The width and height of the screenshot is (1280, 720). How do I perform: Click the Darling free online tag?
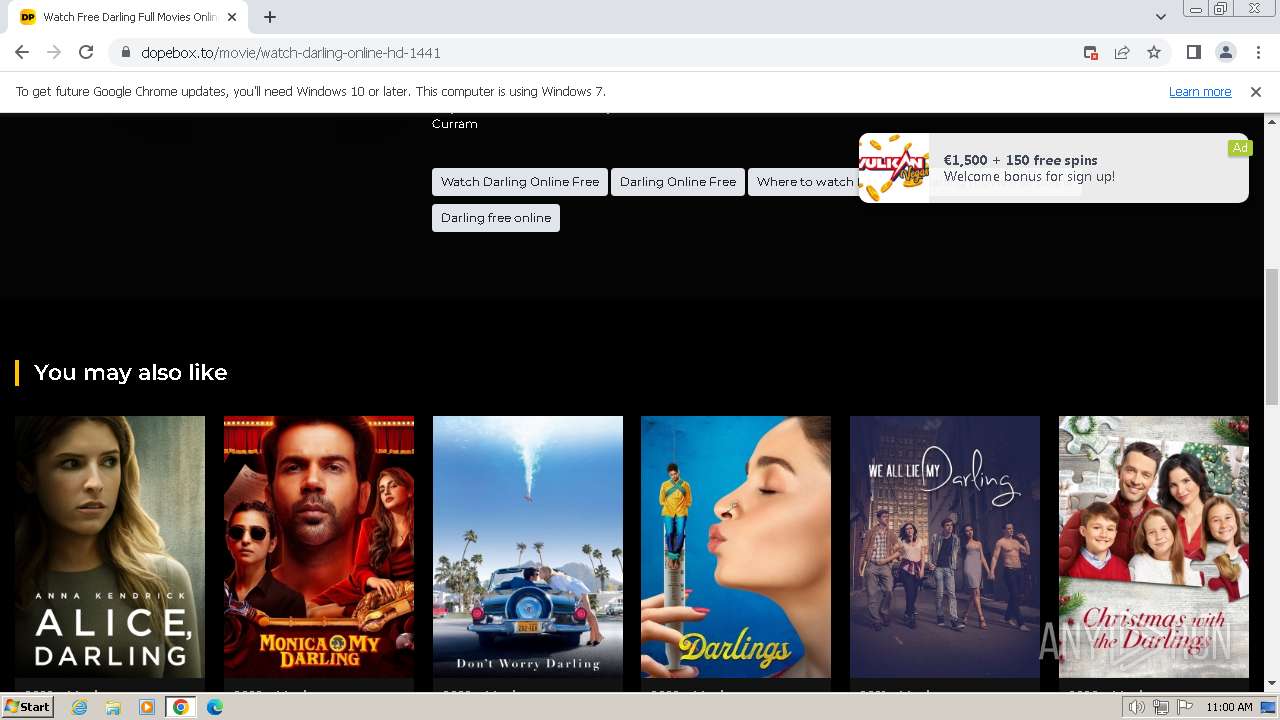(x=496, y=218)
